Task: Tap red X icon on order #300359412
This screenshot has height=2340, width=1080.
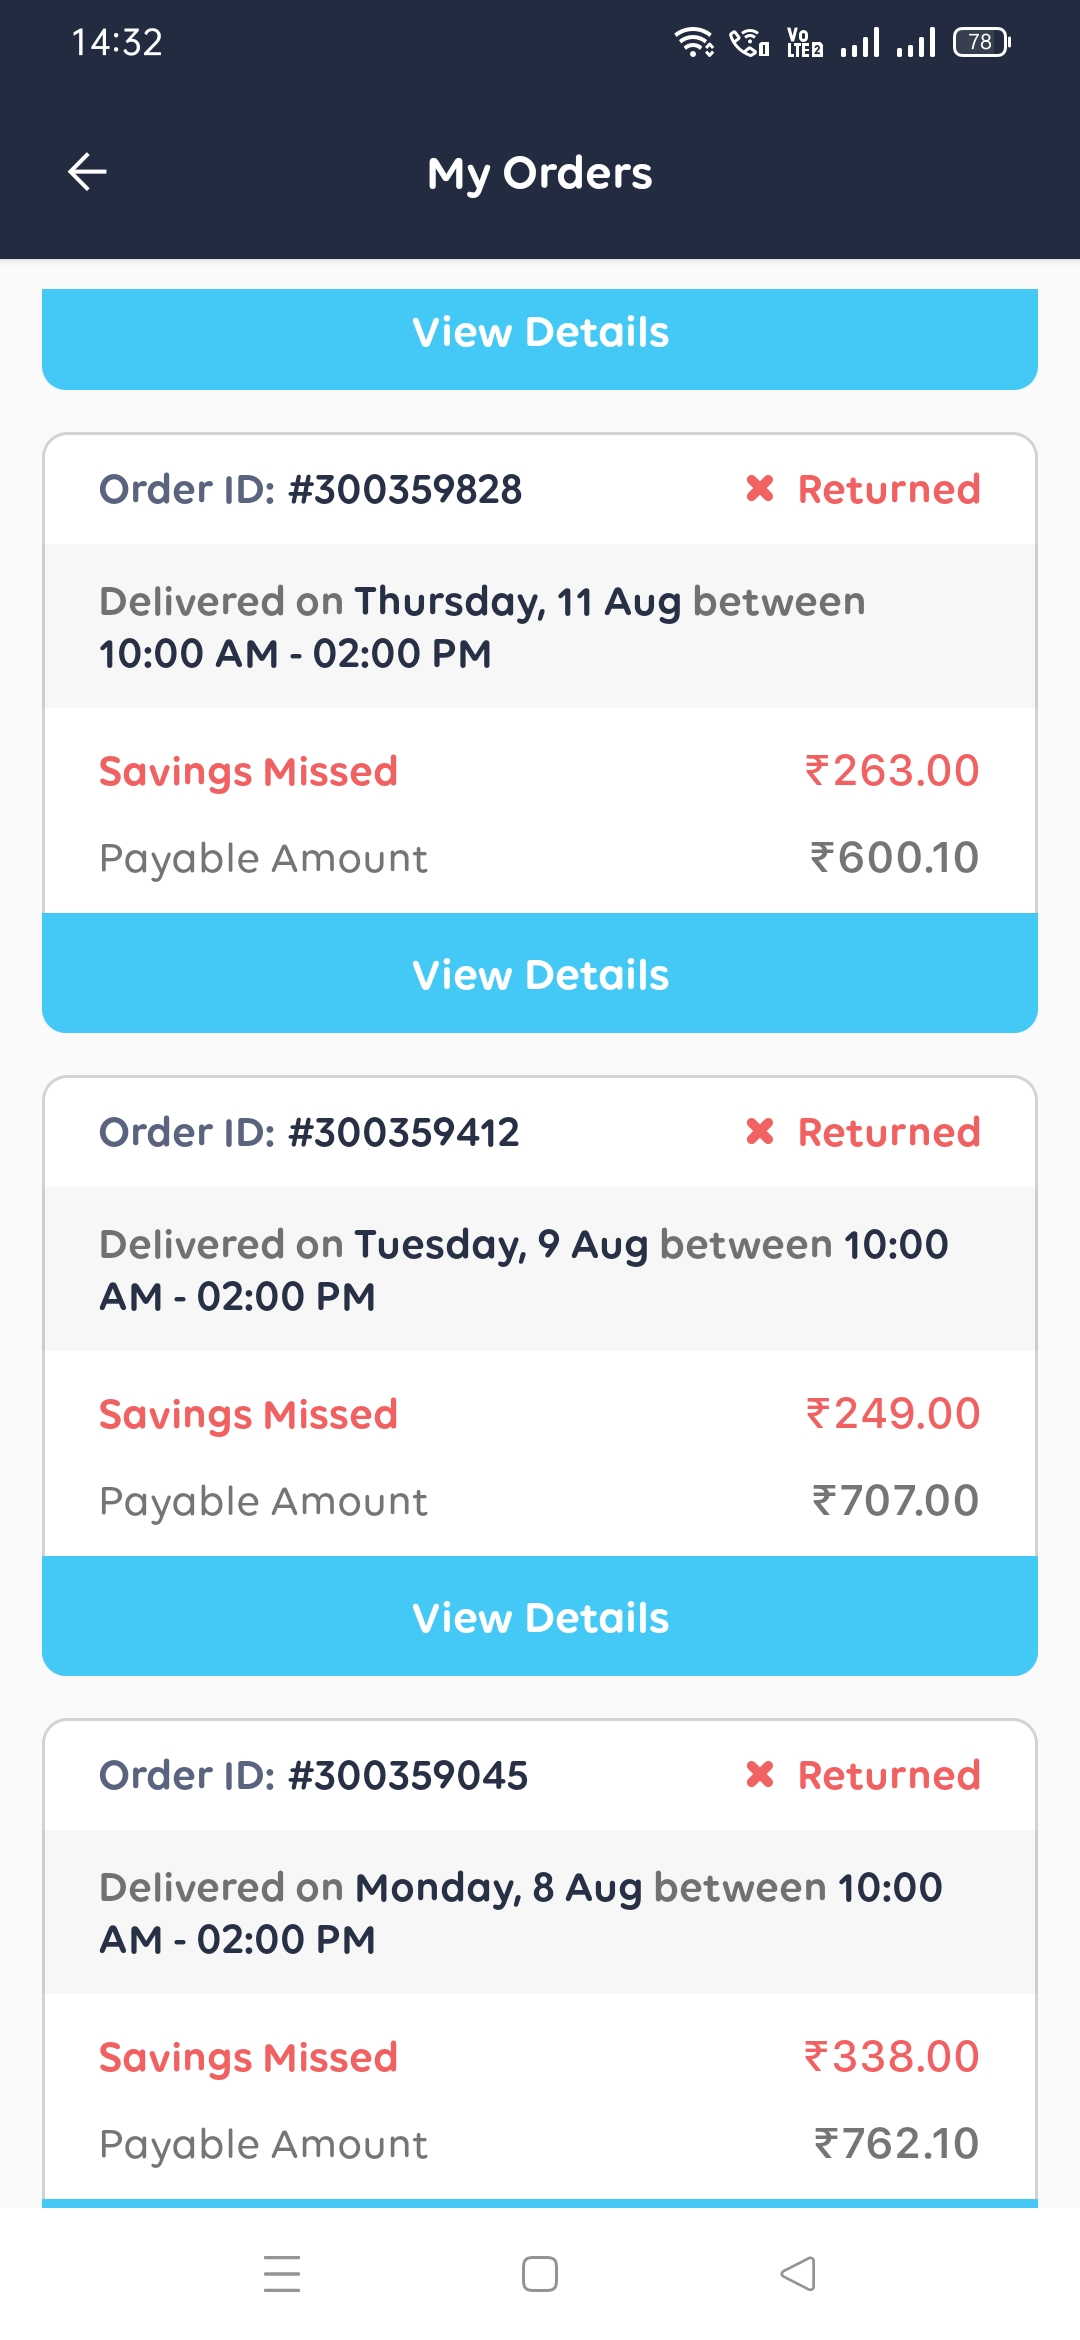Action: tap(760, 1132)
